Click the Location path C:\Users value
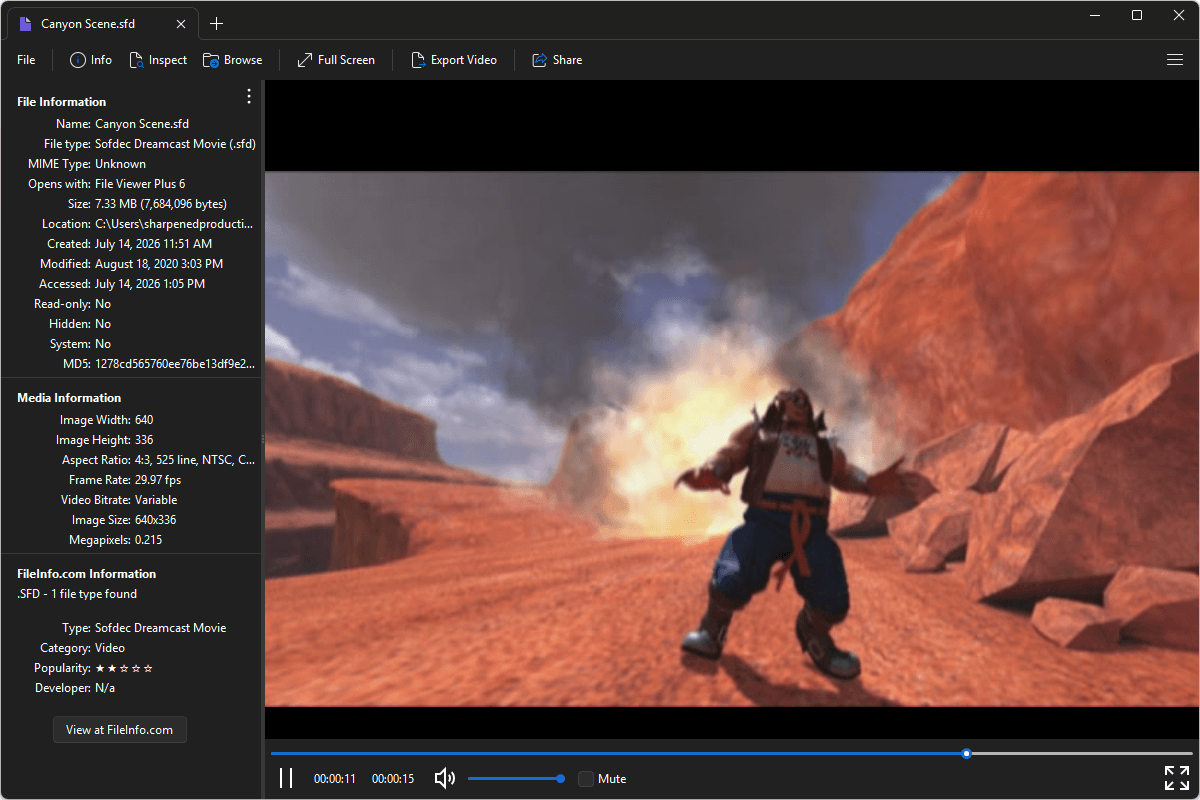 pos(174,224)
